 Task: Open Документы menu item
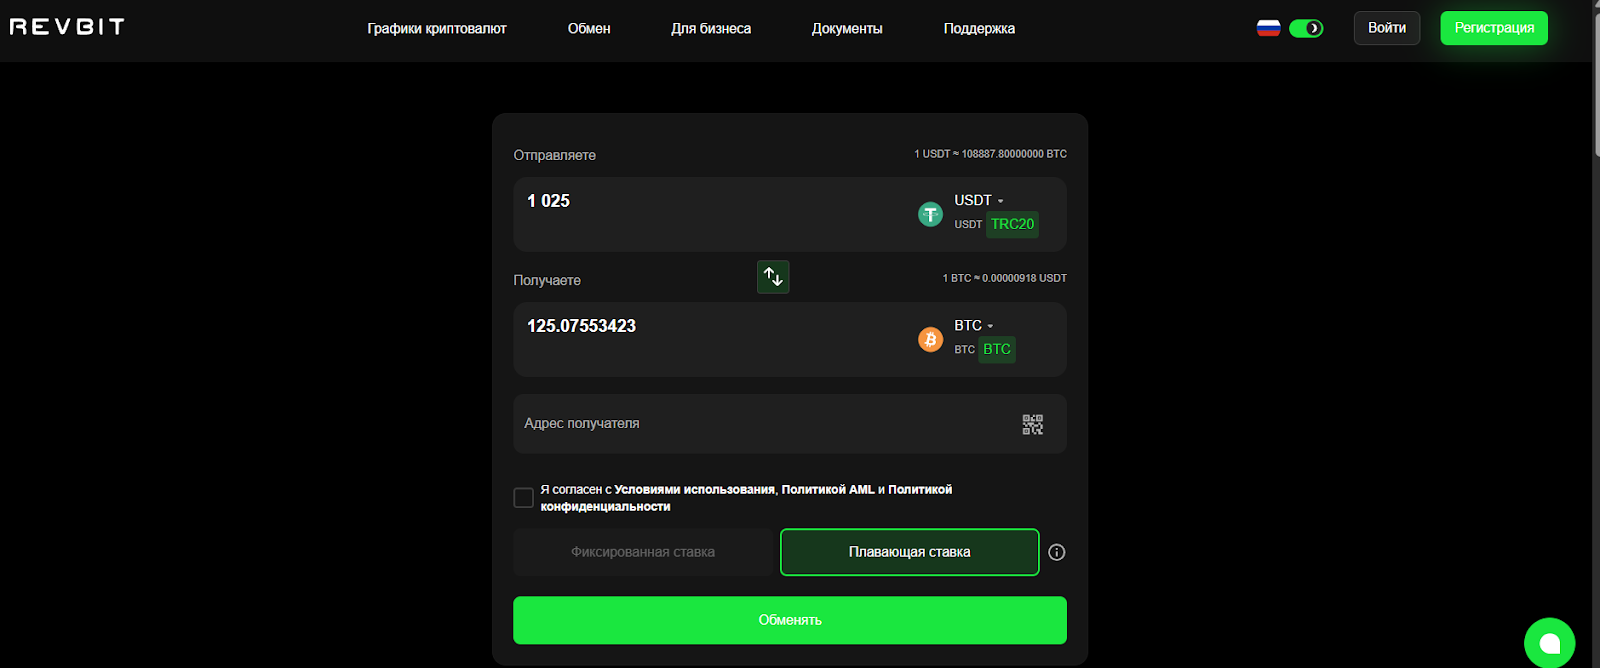coord(847,28)
